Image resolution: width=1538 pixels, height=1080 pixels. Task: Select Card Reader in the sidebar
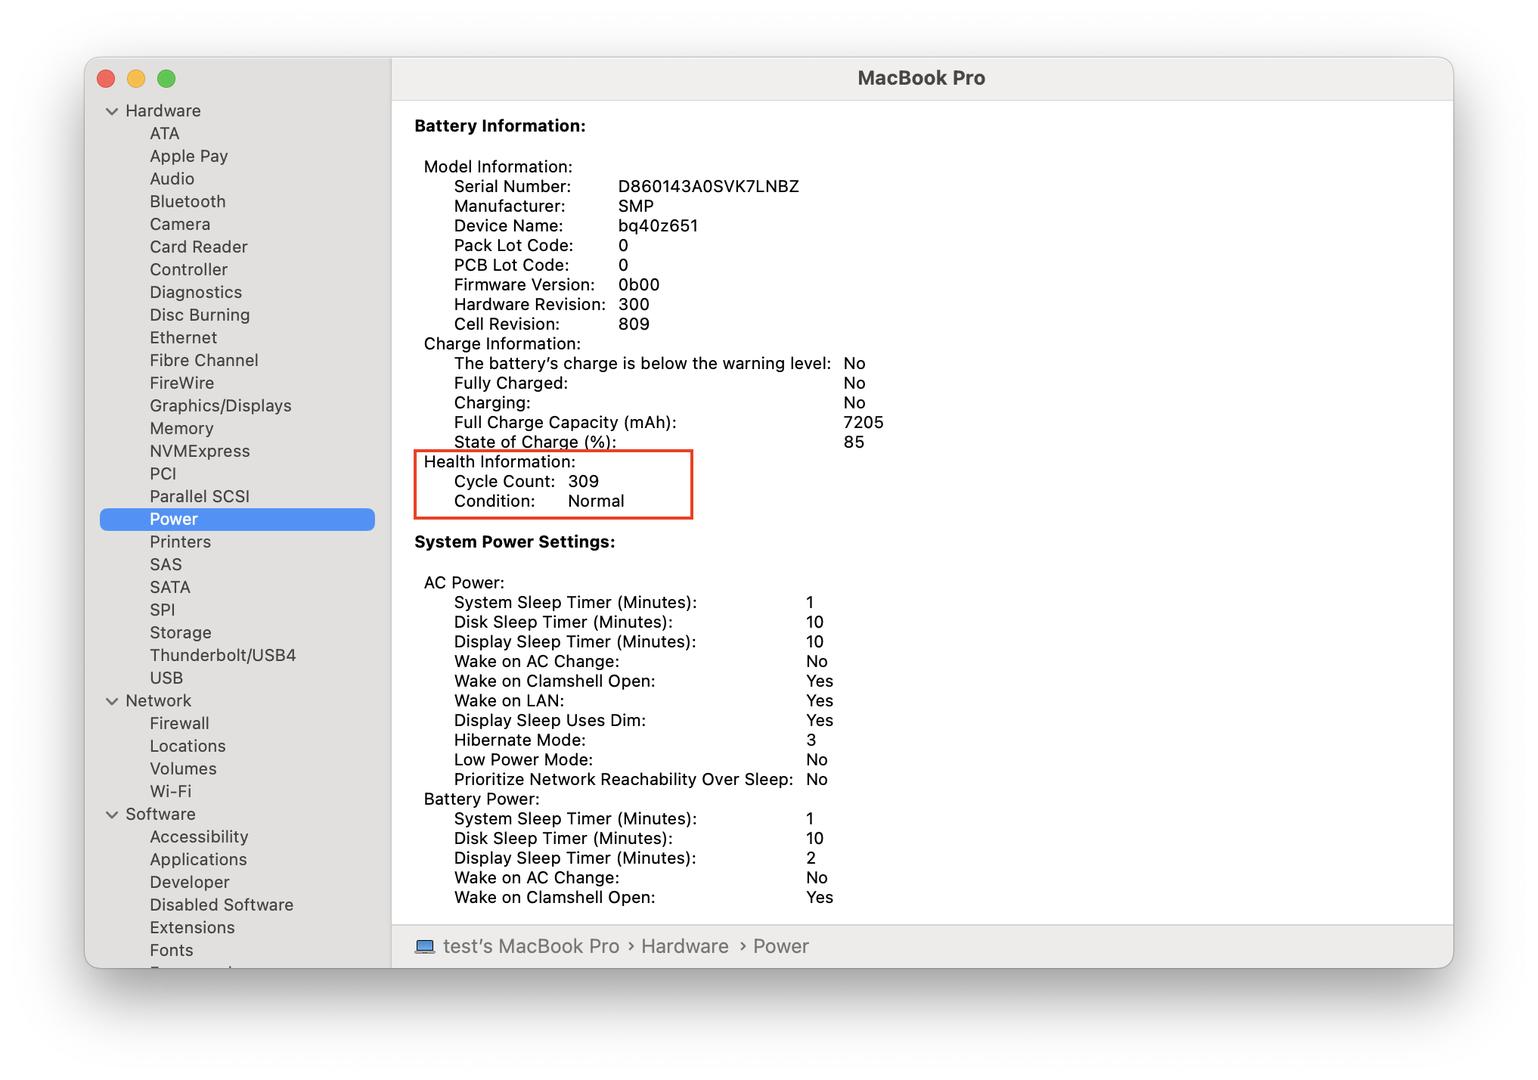click(x=199, y=247)
